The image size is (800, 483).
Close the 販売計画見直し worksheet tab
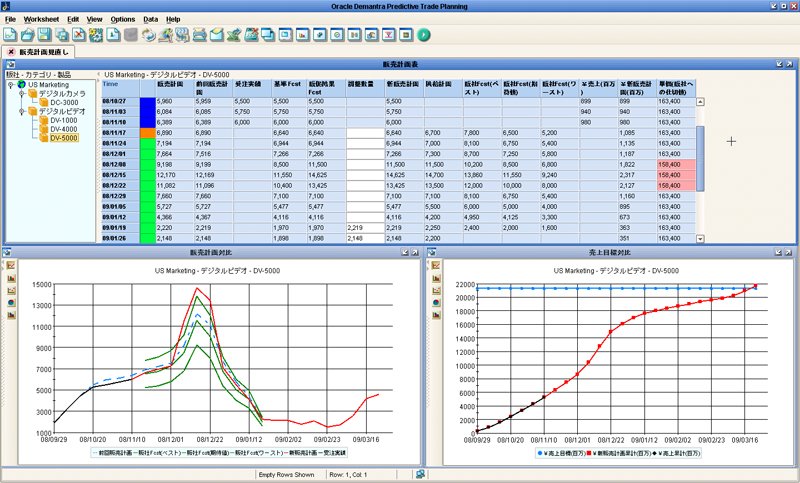[x=11, y=52]
